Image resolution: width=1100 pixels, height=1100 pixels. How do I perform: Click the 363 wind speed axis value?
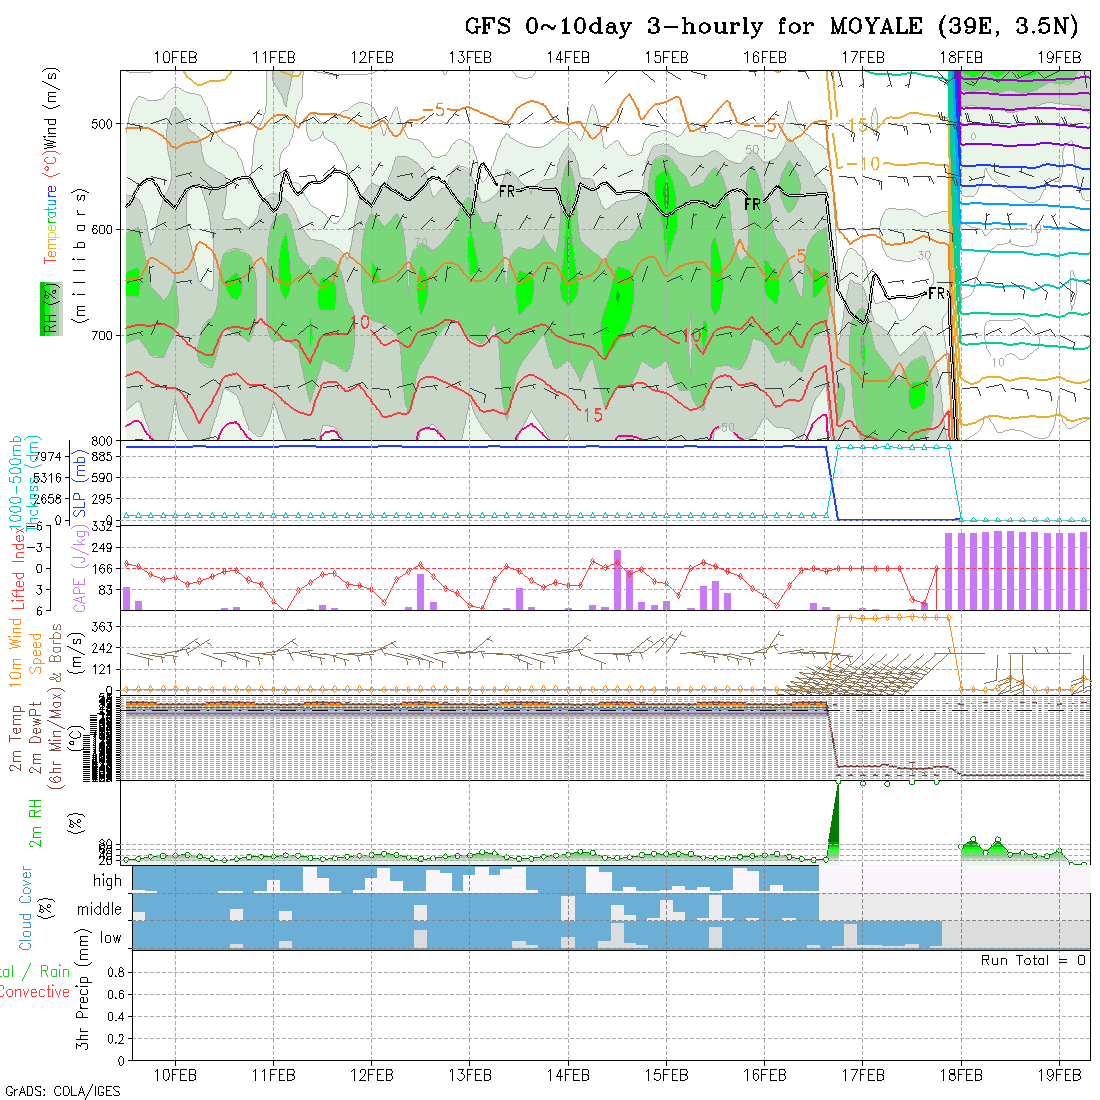pyautogui.click(x=102, y=627)
